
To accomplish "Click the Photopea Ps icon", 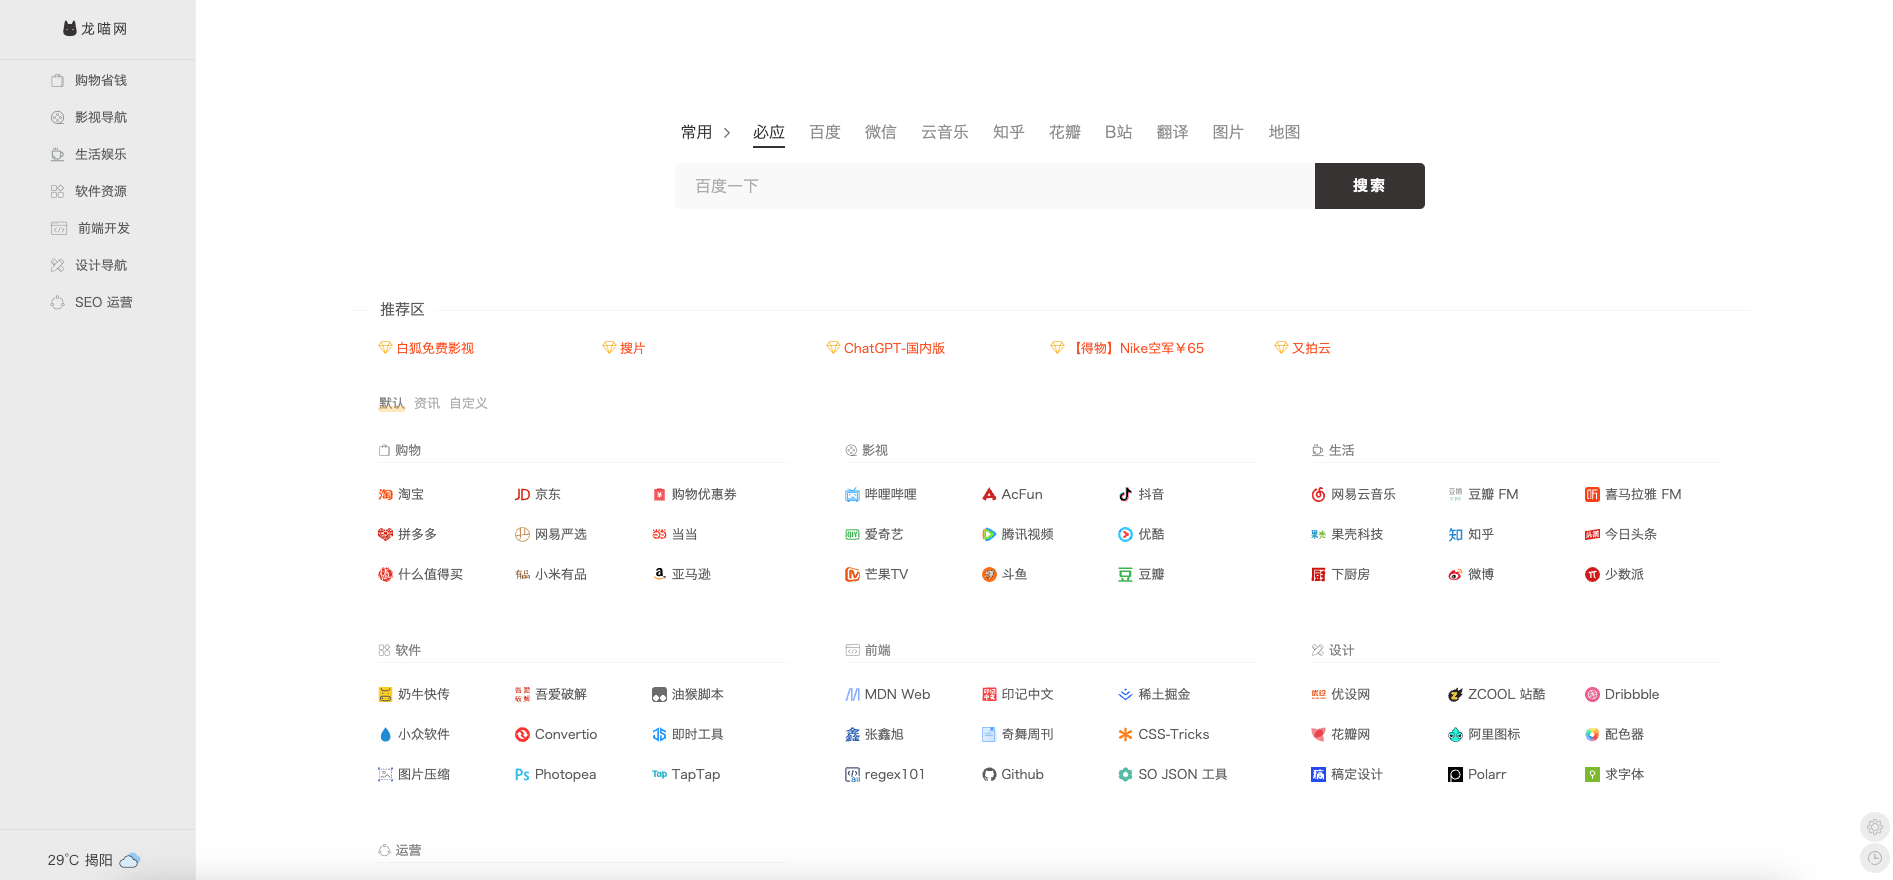I will tap(522, 774).
